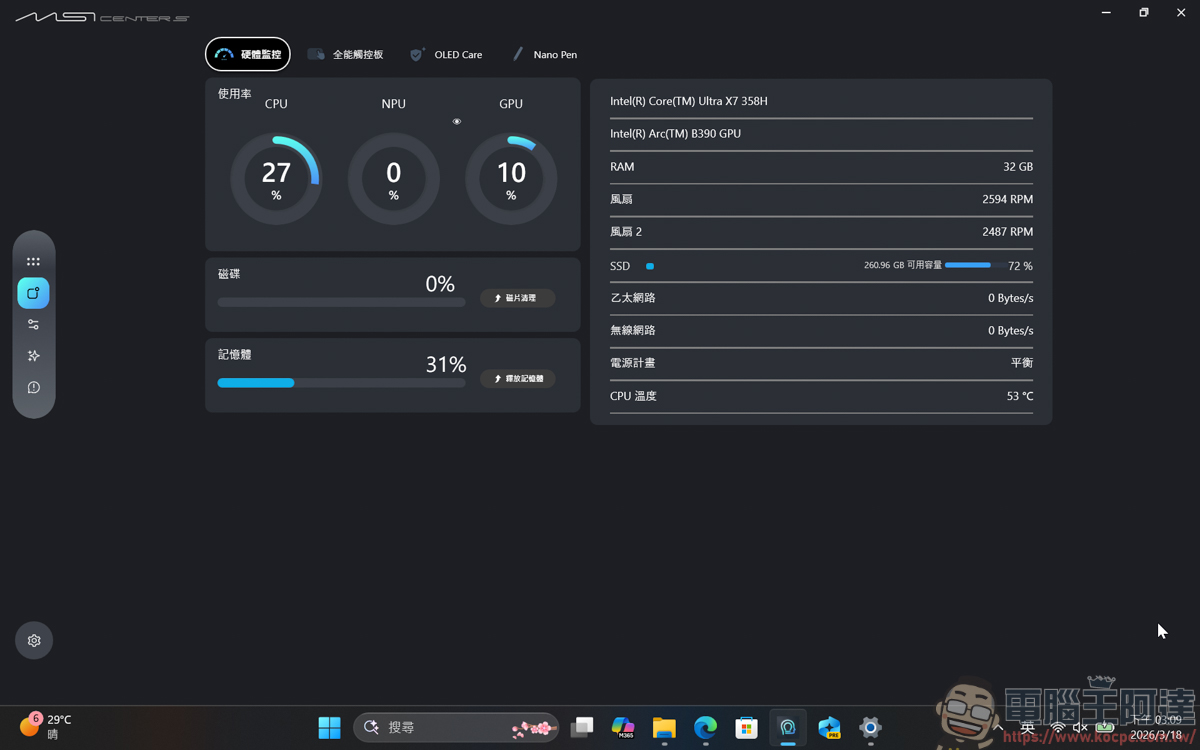1200x750 pixels.
Task: Toggle Wi-Fi from the system tray icon
Action: pyautogui.click(x=1058, y=728)
